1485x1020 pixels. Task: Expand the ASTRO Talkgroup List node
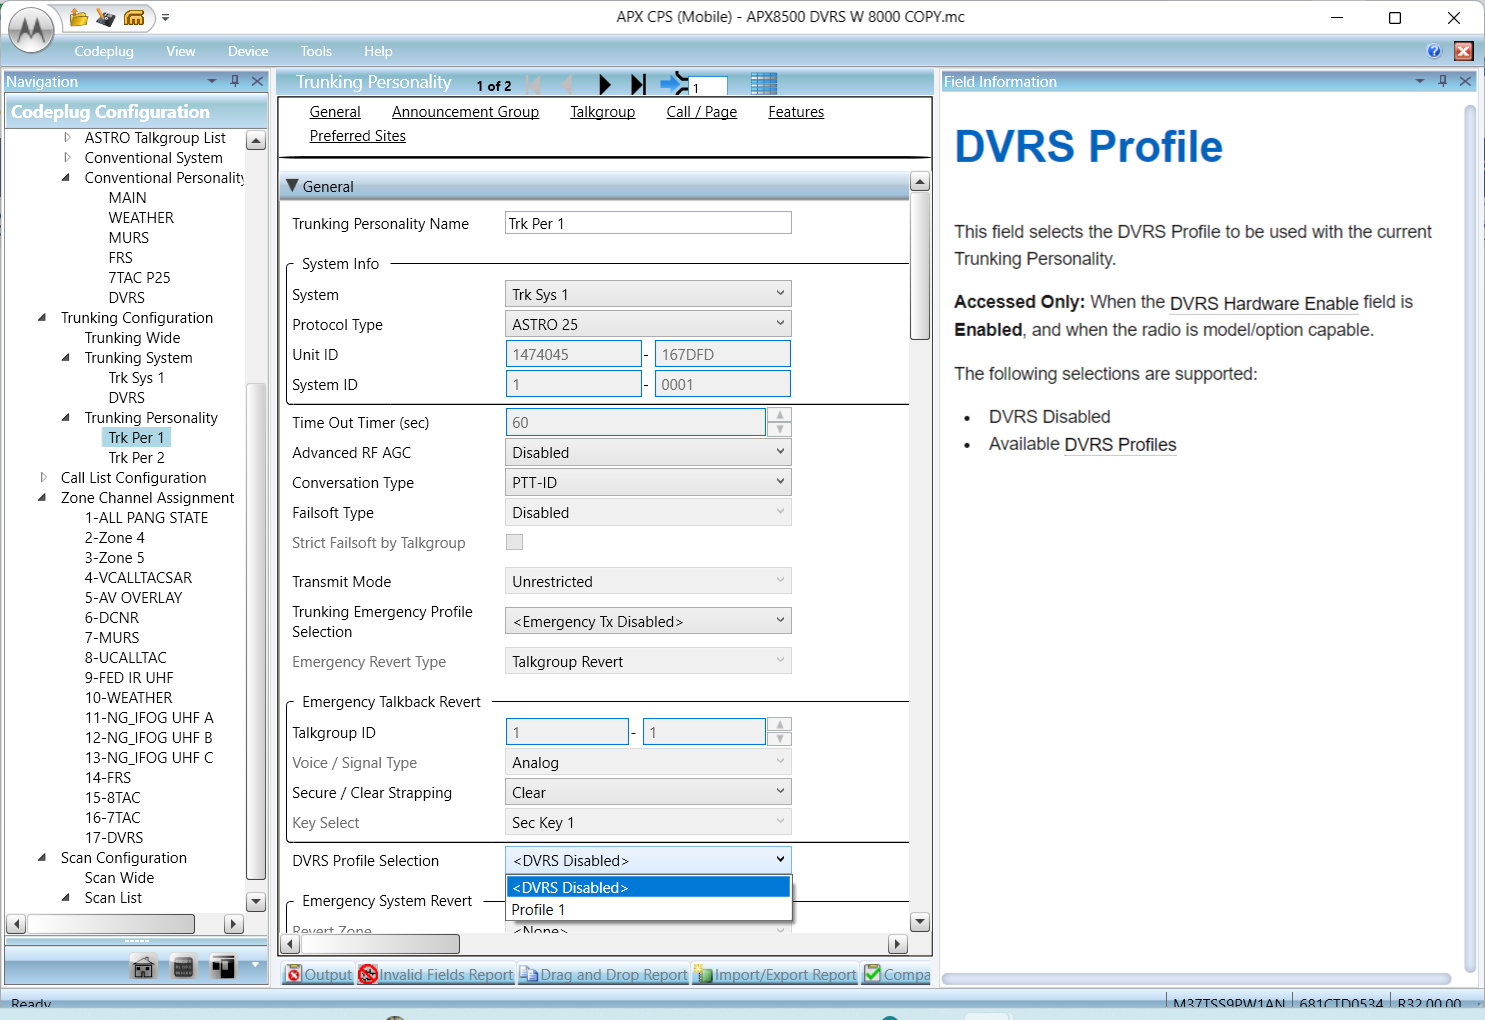click(67, 138)
